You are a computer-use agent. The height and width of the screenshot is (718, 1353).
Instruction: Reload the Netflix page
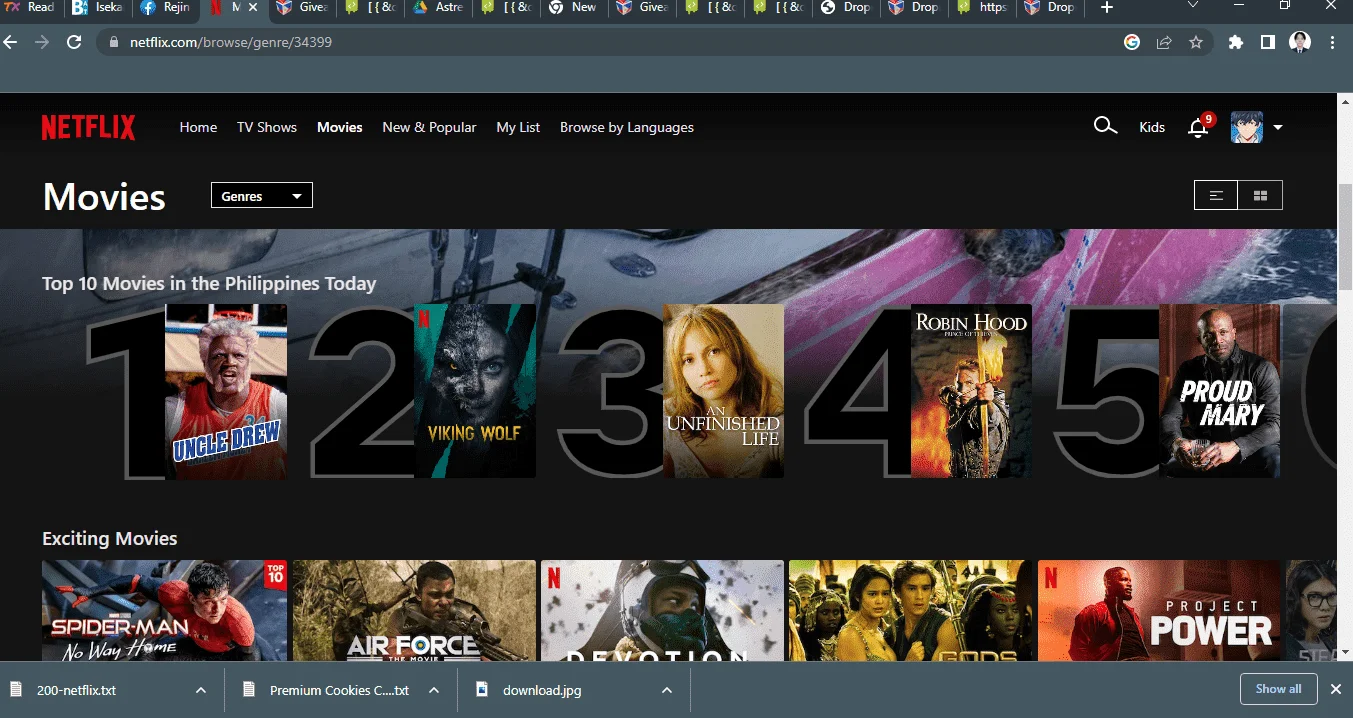coord(73,42)
